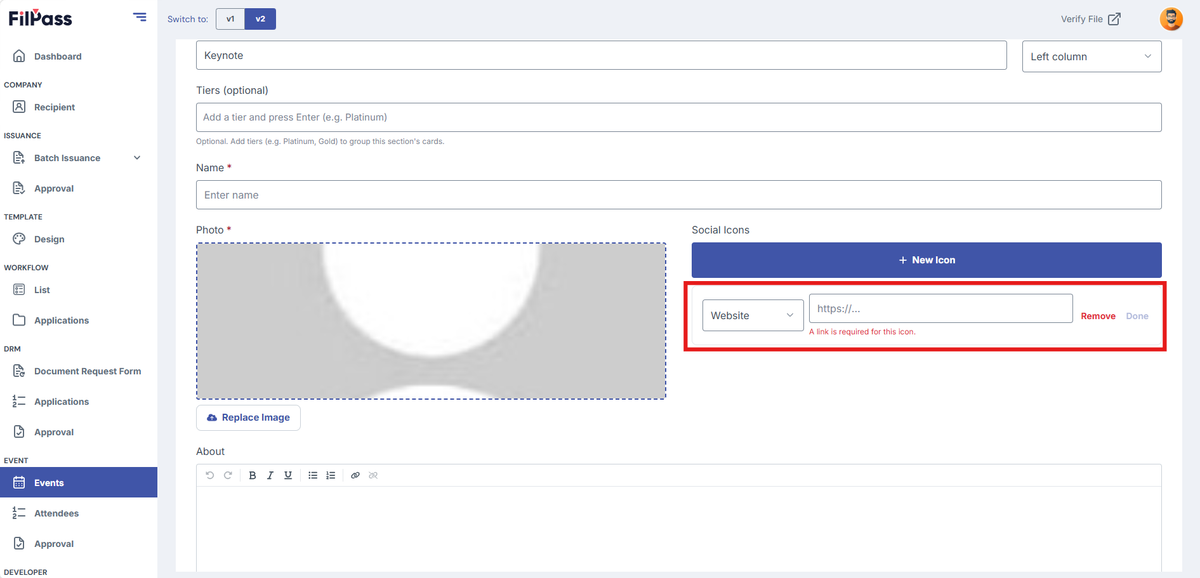Click Replace Image button
Screen dimensions: 1200x578
[x=248, y=417]
